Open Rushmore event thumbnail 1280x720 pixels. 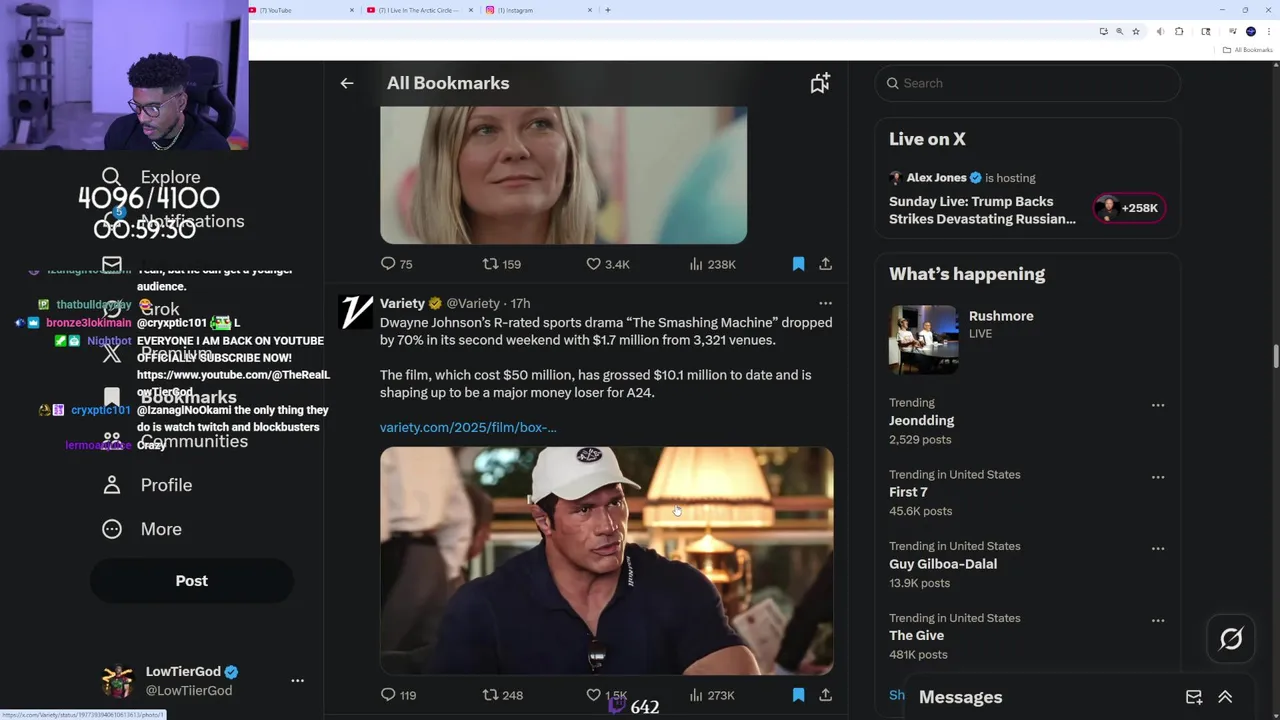coord(923,340)
